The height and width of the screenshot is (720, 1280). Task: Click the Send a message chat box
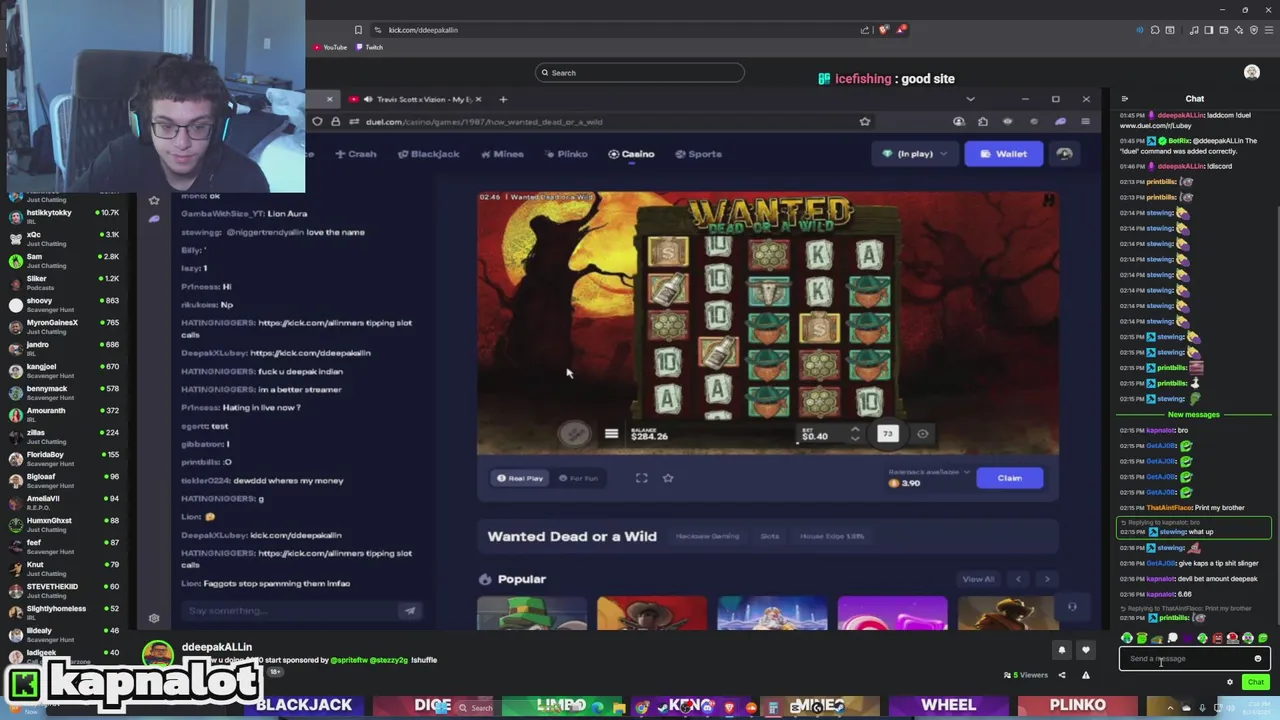1195,659
